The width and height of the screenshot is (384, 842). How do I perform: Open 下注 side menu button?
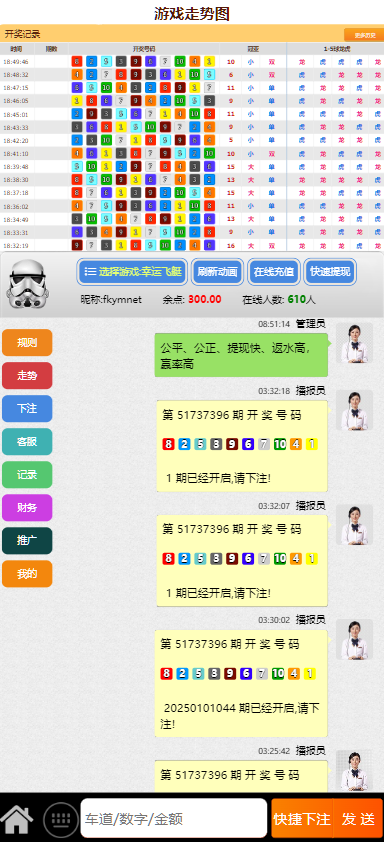pos(27,409)
